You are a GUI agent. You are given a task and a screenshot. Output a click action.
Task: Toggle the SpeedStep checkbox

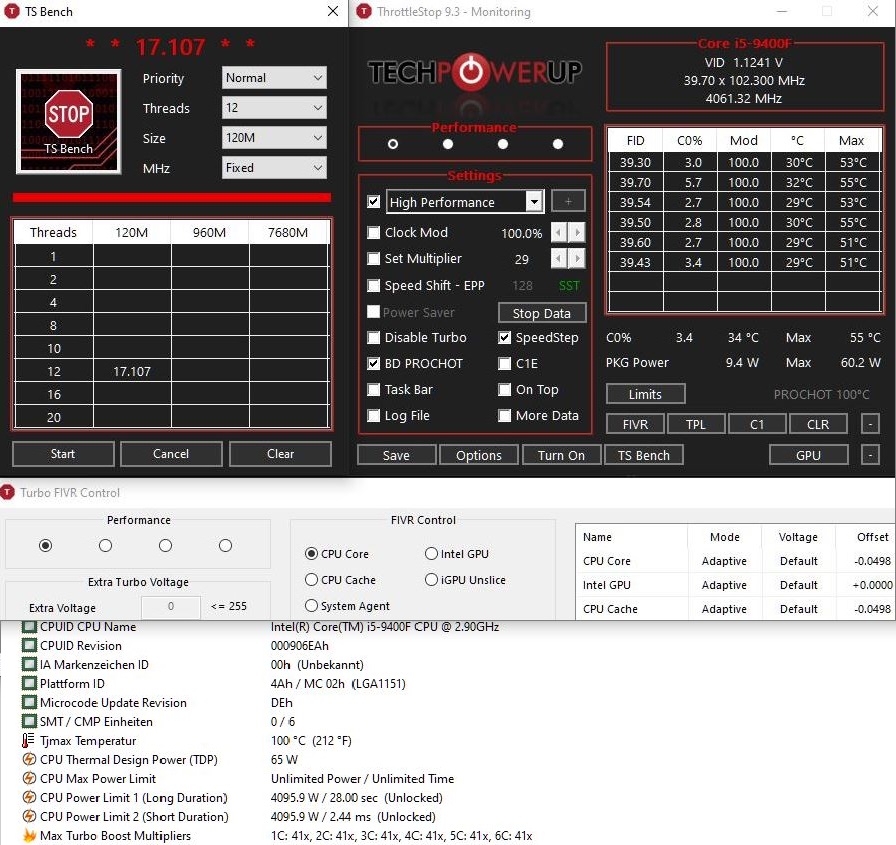tap(505, 338)
